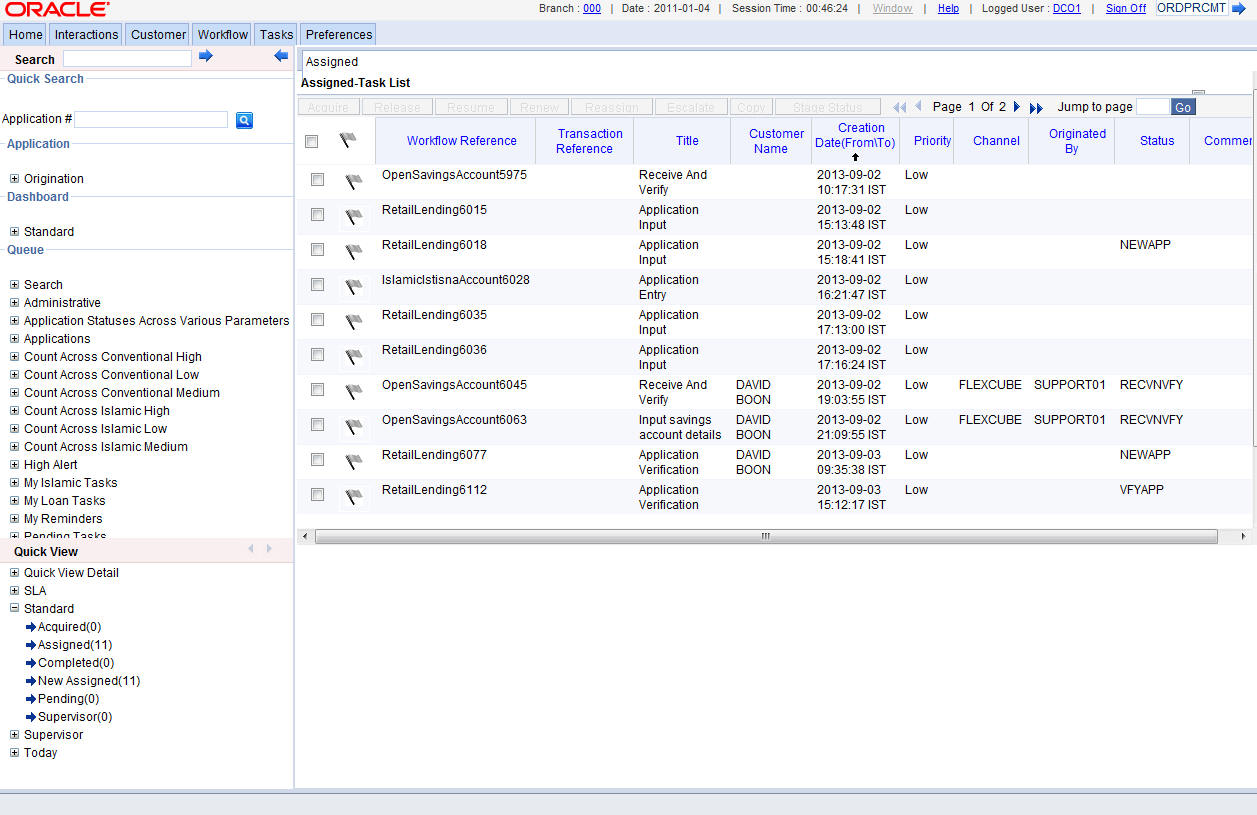Check the box for OpenSavingsAccount5975
The width and height of the screenshot is (1257, 815).
point(317,179)
